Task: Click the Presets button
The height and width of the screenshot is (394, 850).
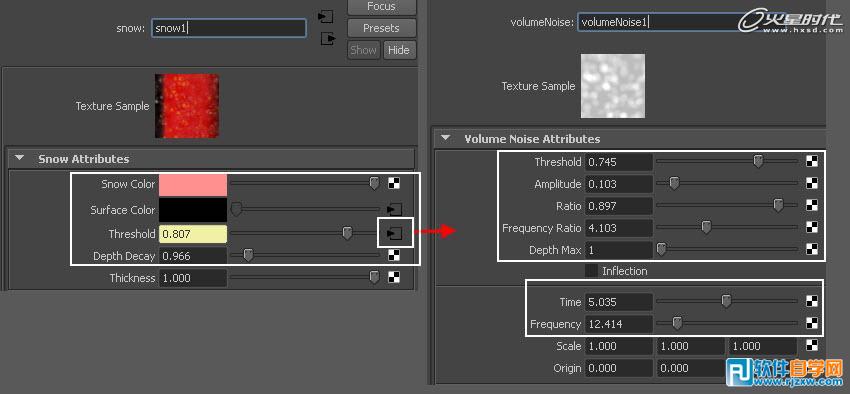Action: click(382, 28)
